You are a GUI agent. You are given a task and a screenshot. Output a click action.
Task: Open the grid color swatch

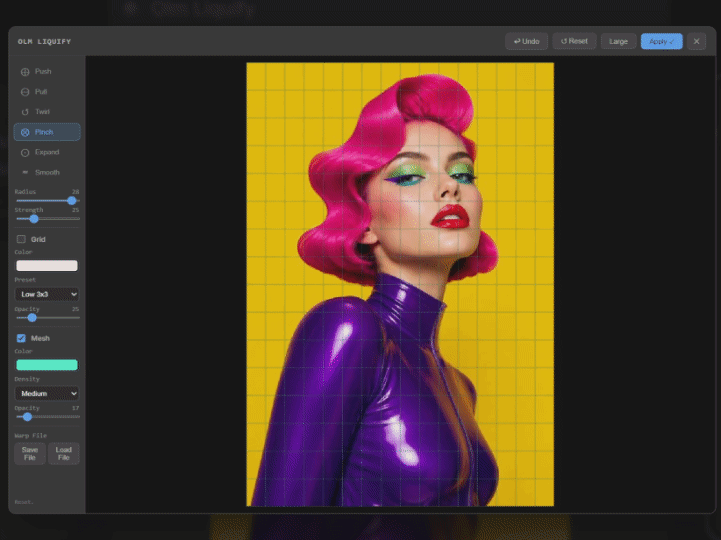[x=47, y=266]
